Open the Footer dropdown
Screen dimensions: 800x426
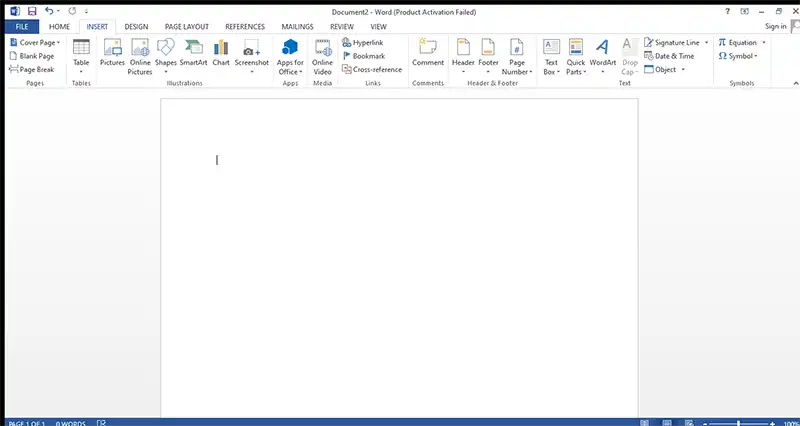[488, 57]
